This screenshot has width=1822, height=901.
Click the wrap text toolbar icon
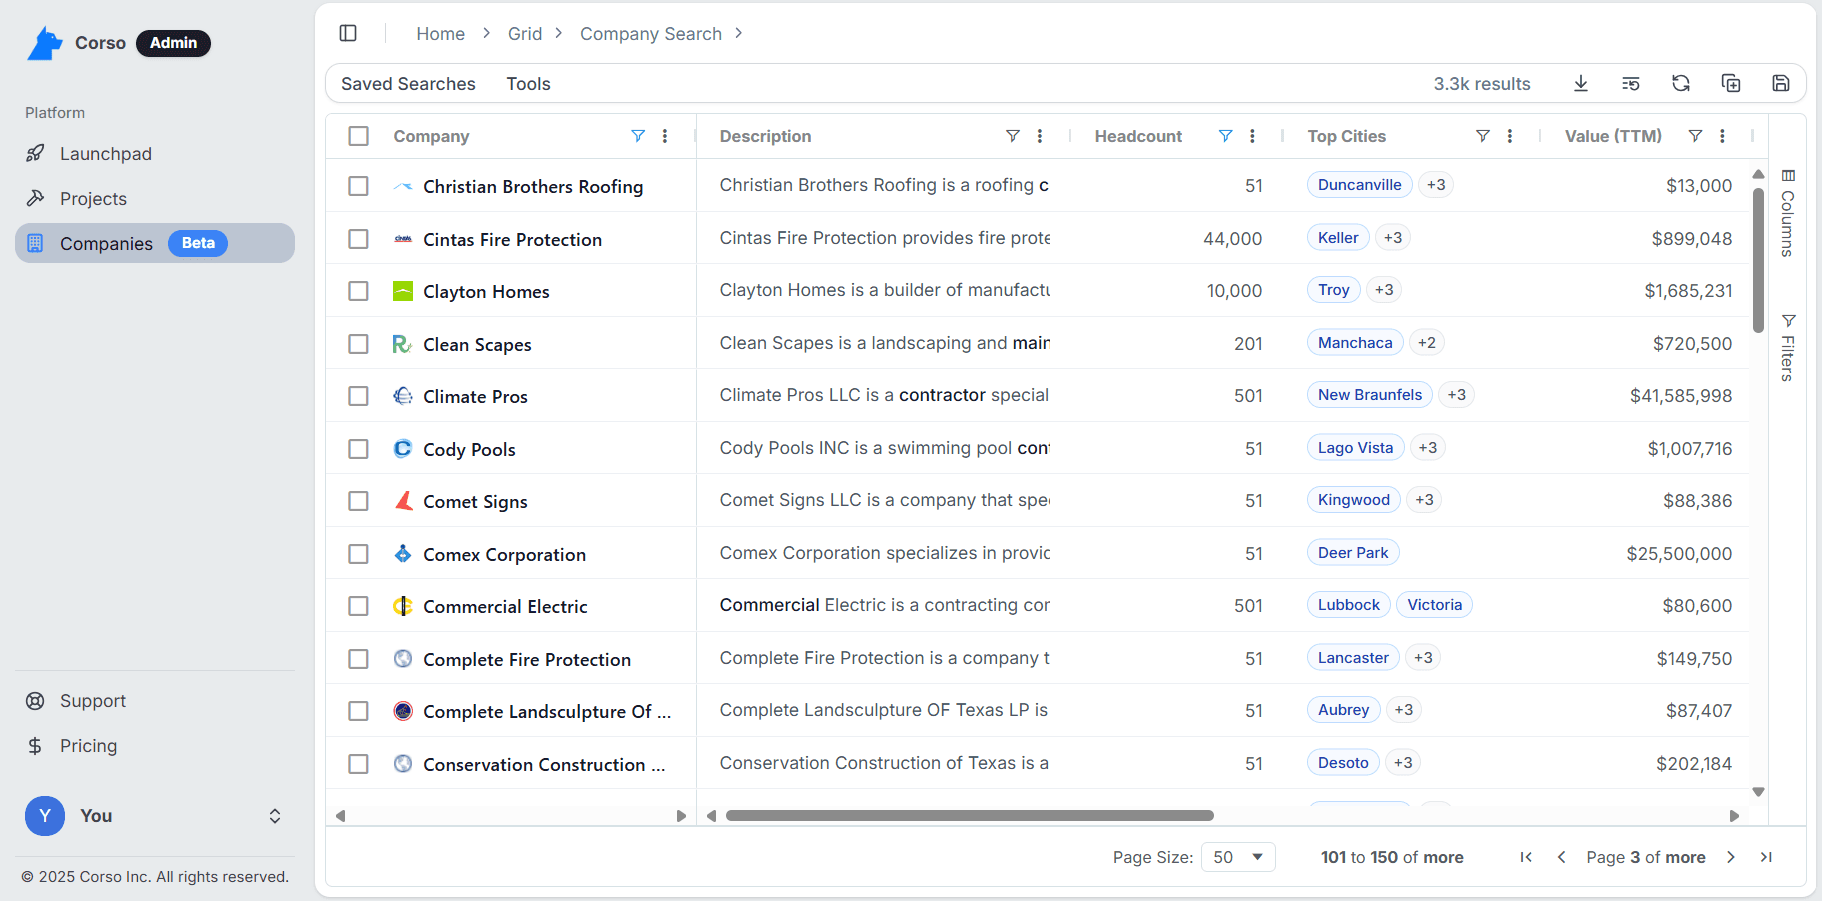pos(1631,84)
